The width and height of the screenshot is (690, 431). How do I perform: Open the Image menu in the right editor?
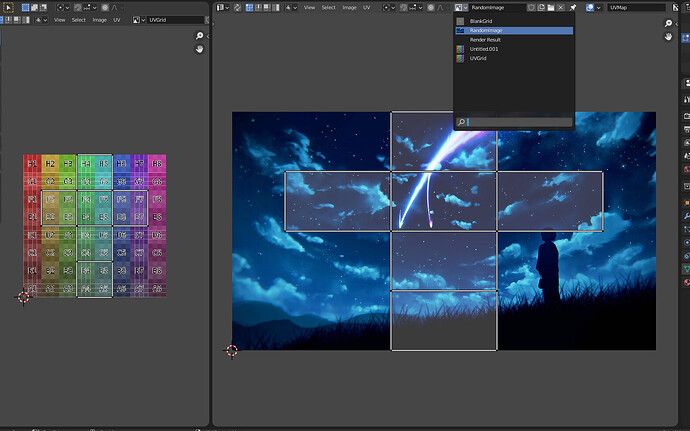(x=349, y=7)
